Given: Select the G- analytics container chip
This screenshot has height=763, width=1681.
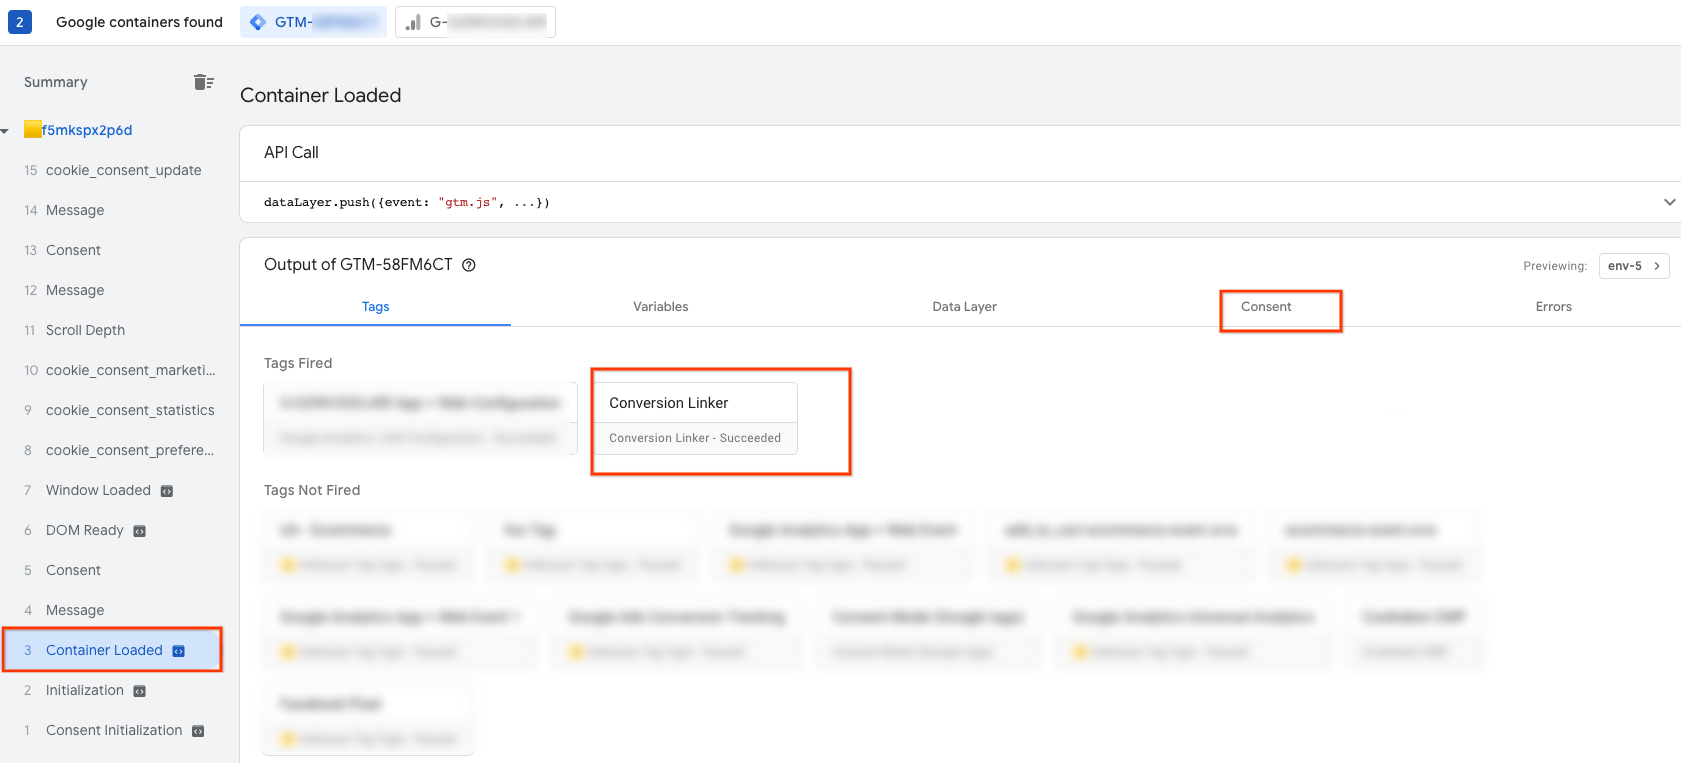Looking at the screenshot, I should point(475,22).
